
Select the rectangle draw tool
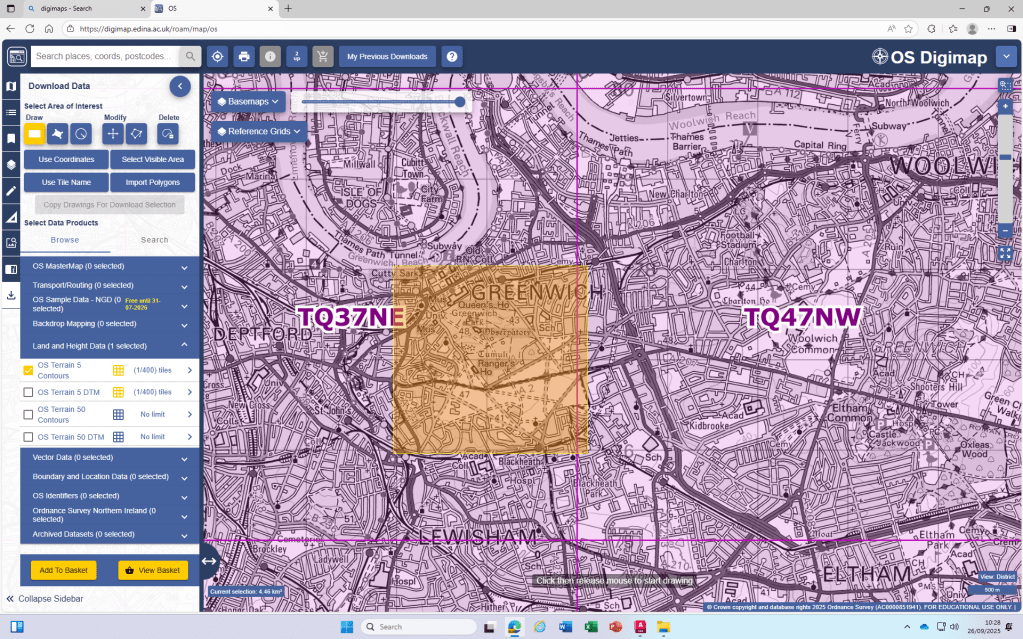click(34, 133)
